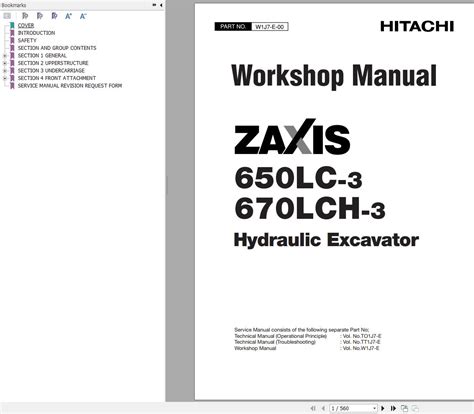Go to the first page of the document
This screenshot has height=414, width=474.
313,408
